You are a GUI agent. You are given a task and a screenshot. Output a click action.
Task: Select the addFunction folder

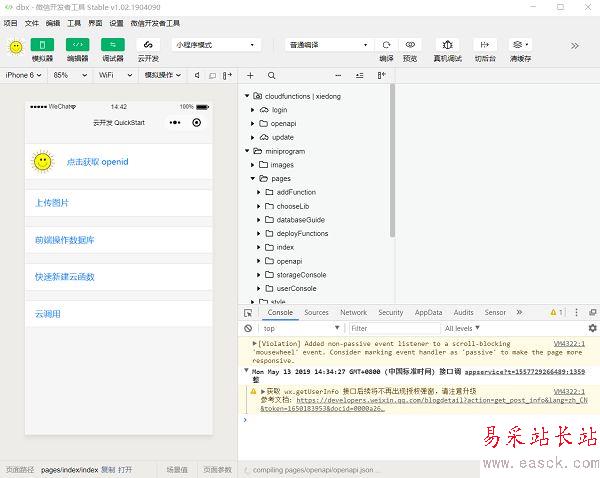click(x=296, y=192)
